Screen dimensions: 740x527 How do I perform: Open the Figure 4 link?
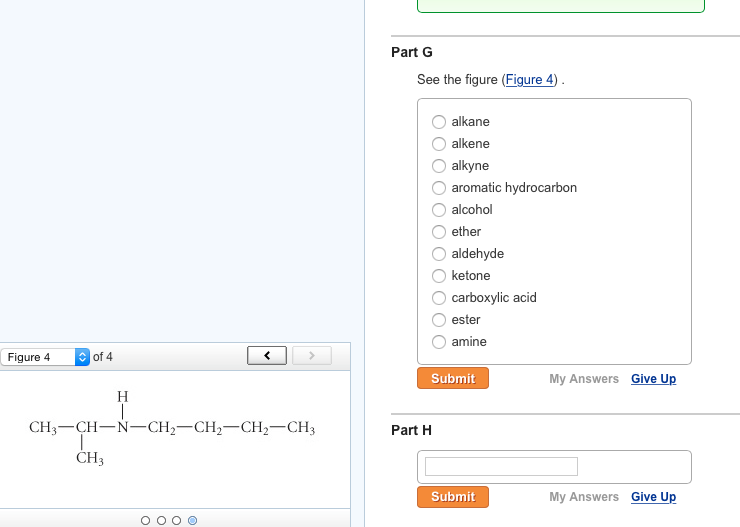pos(530,80)
